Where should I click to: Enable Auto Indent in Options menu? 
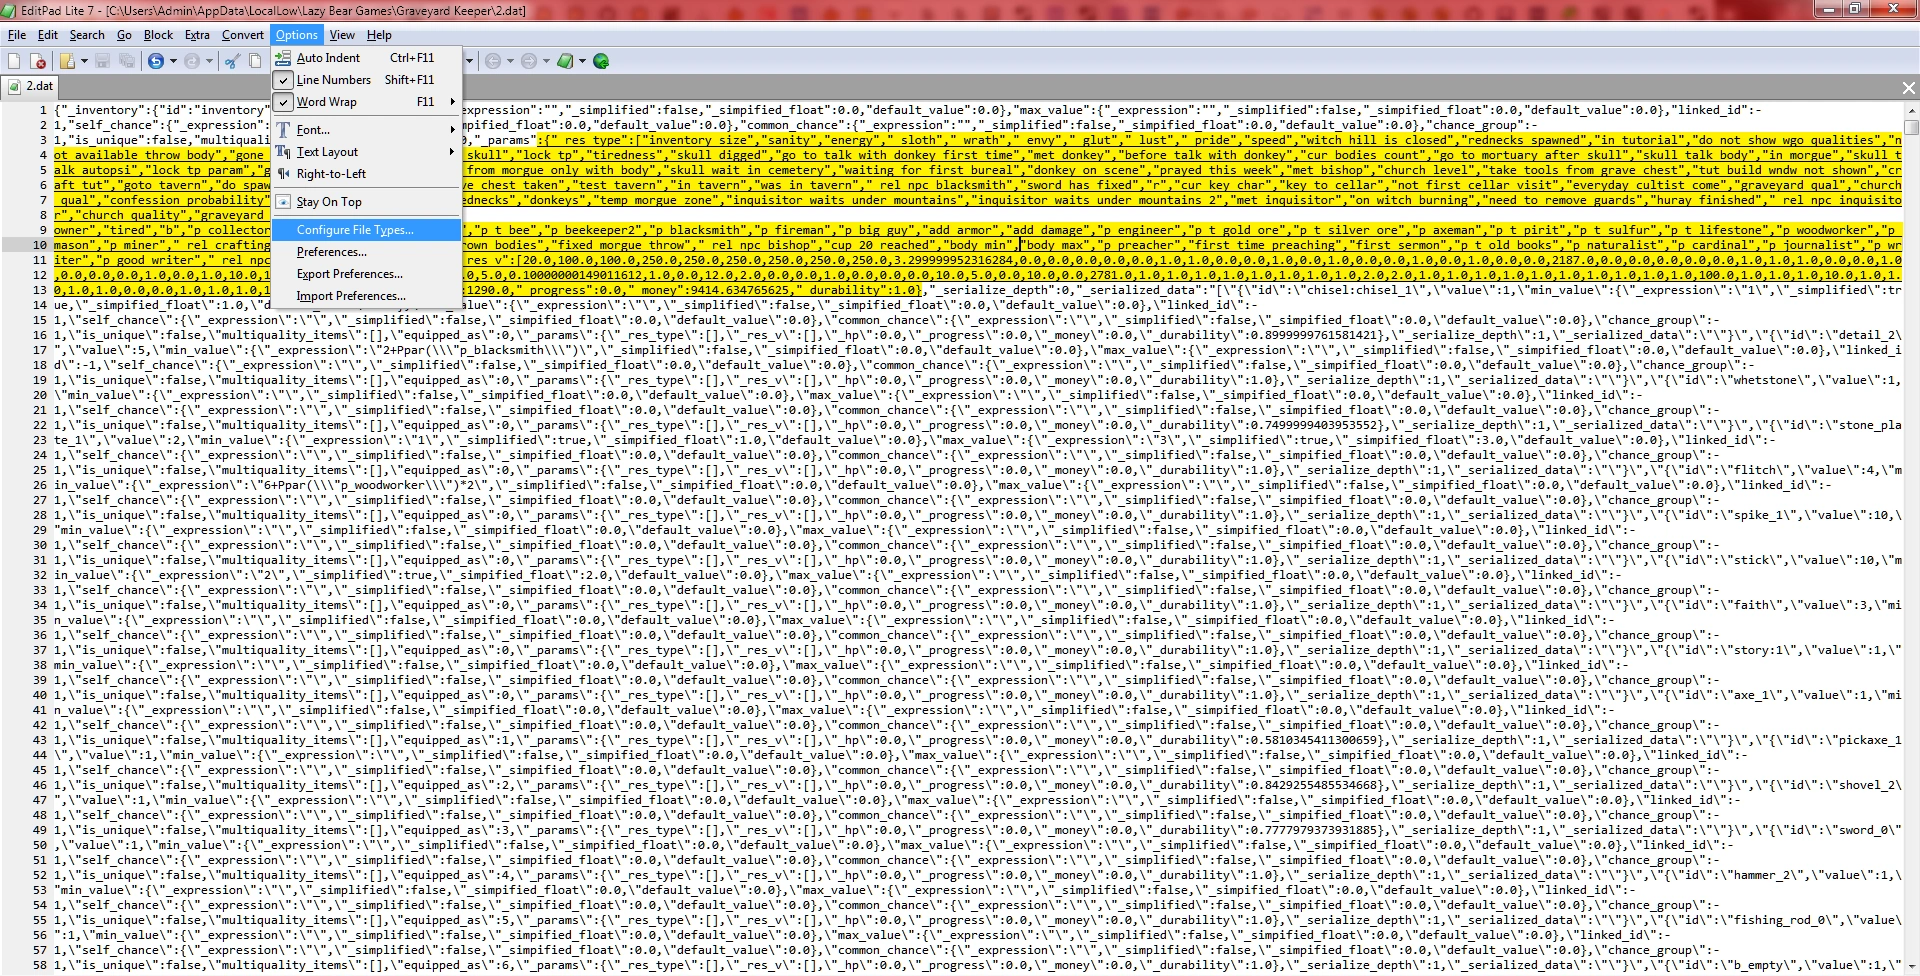click(x=366, y=58)
